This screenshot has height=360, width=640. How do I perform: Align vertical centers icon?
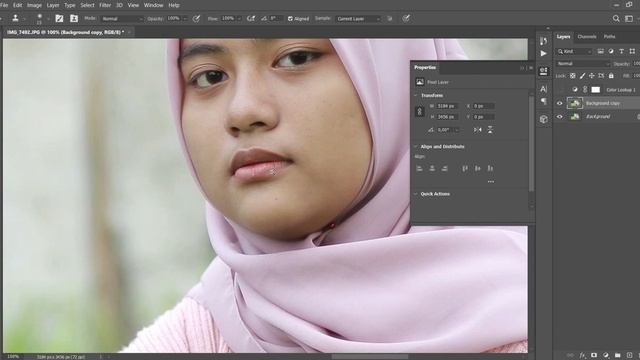click(x=478, y=168)
